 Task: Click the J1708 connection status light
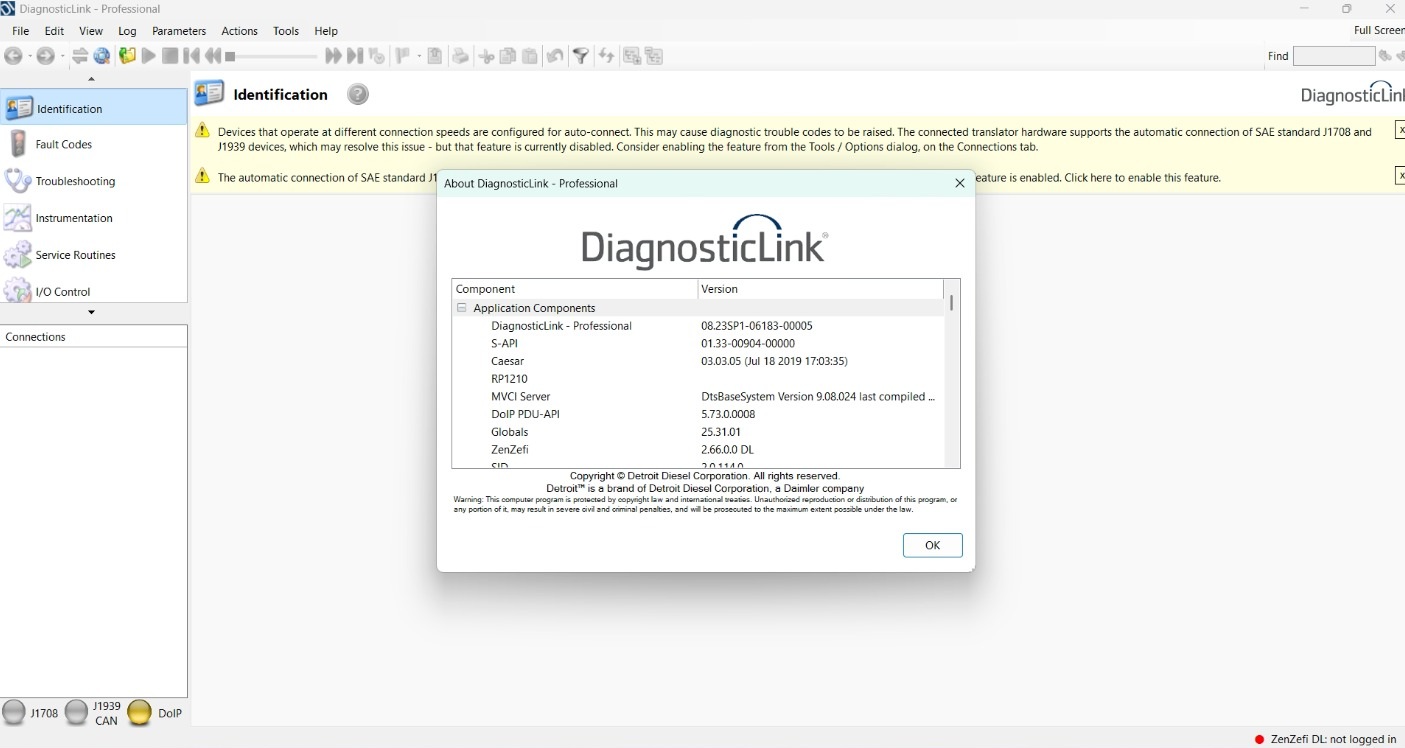point(14,713)
